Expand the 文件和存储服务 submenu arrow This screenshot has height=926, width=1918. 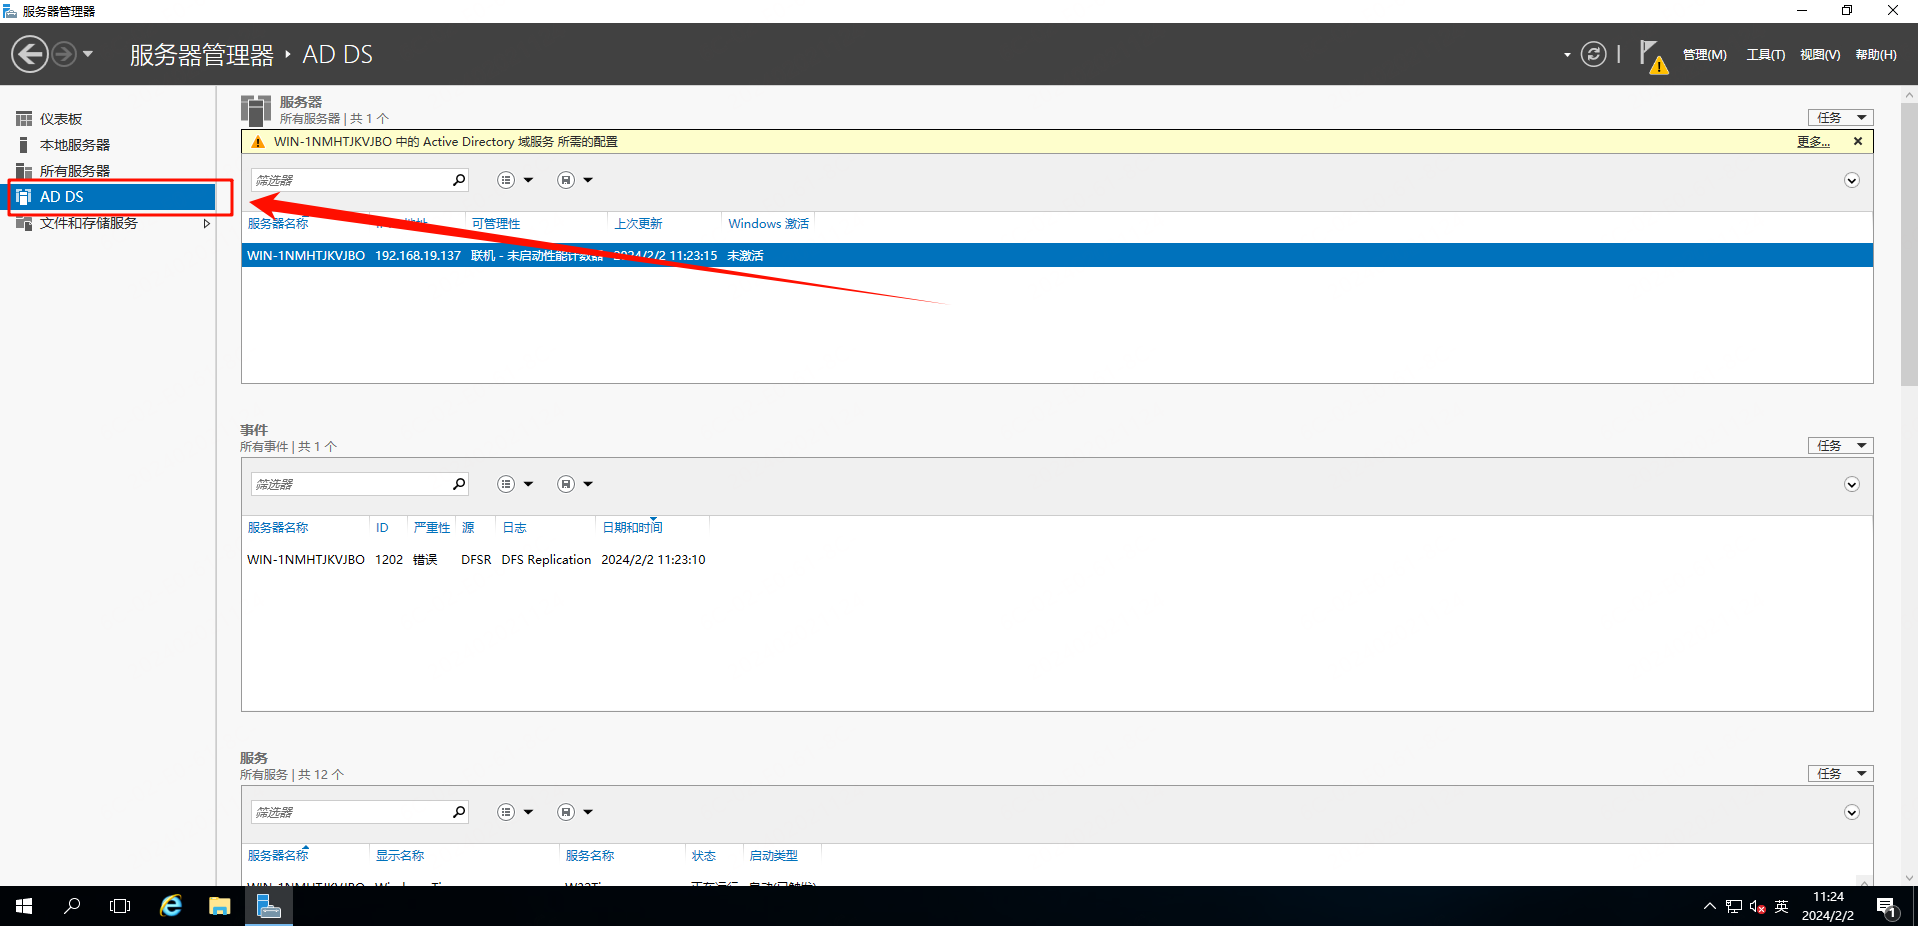[x=206, y=223]
